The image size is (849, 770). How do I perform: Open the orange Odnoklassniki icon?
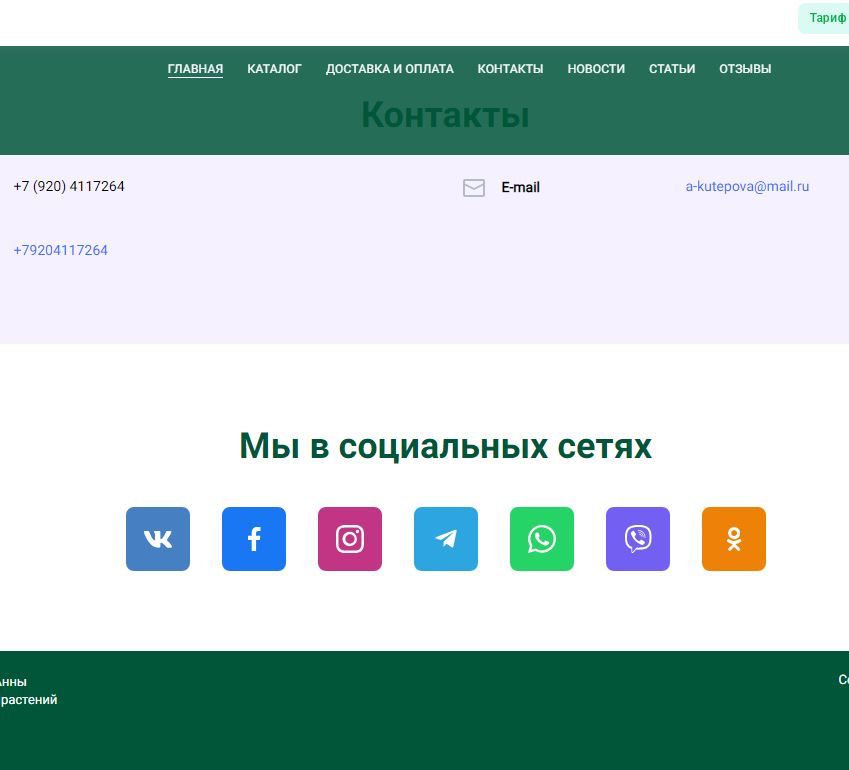pyautogui.click(x=734, y=539)
